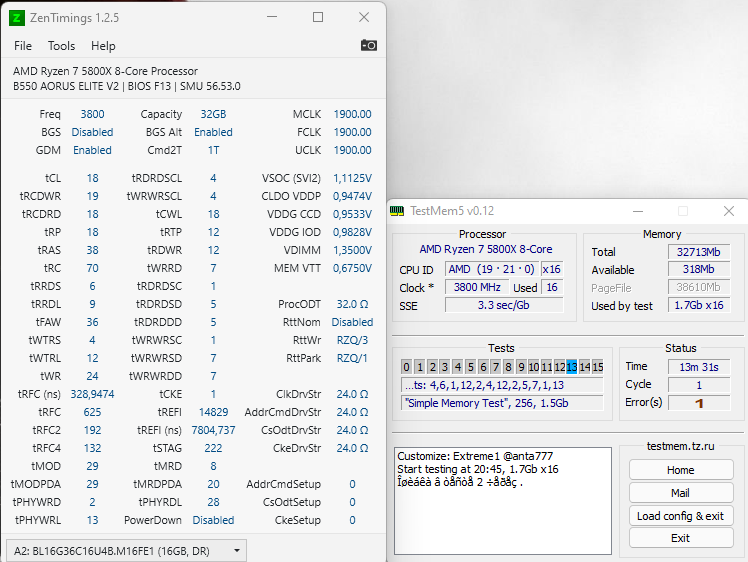Click the TestMem5 memory chip app icon

[x=397, y=211]
